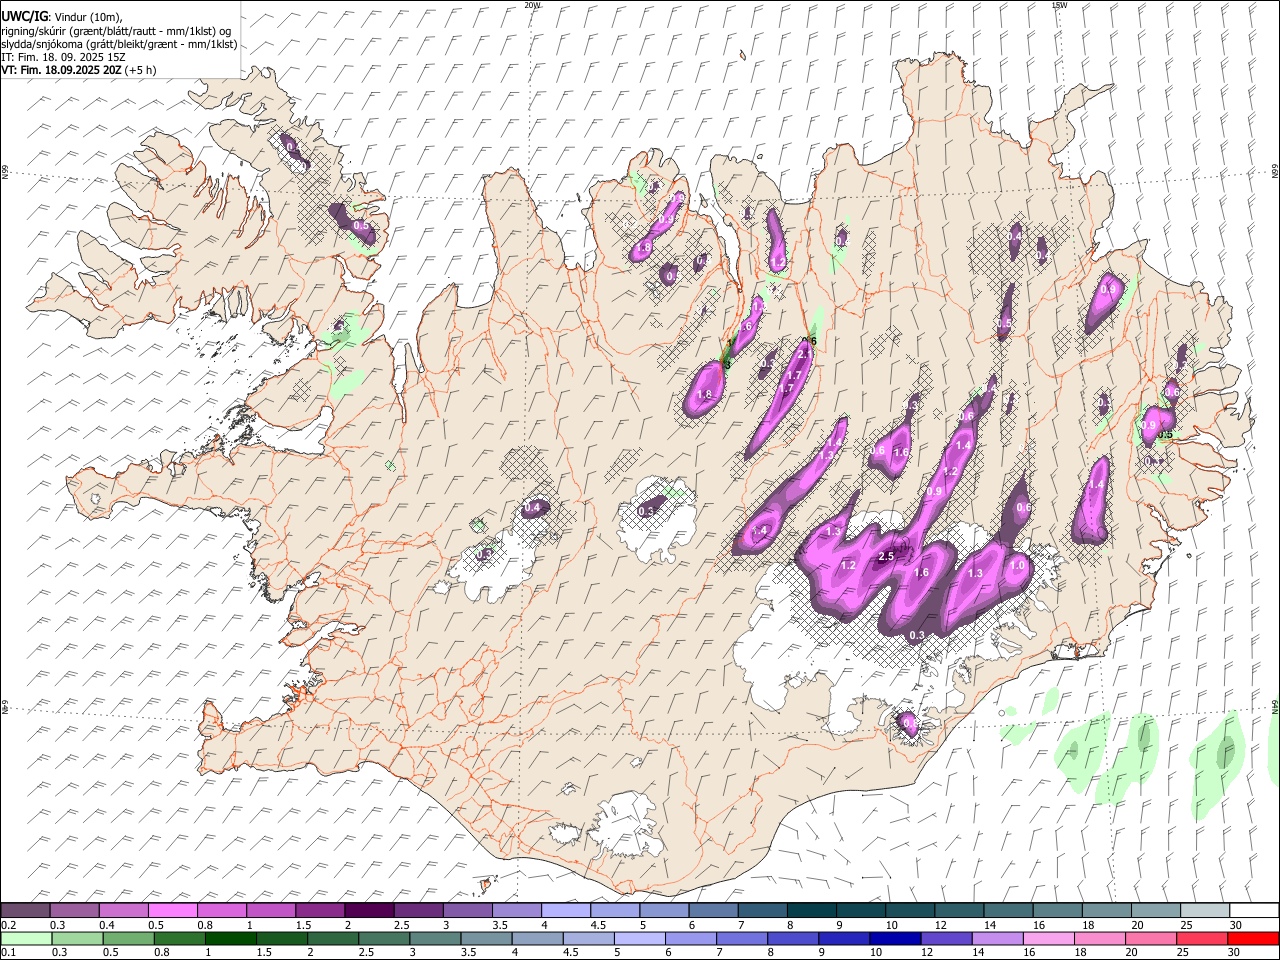Image resolution: width=1280 pixels, height=960 pixels.
Task: Click the blue 8 swatch in lower legend row
Action: coord(793,938)
